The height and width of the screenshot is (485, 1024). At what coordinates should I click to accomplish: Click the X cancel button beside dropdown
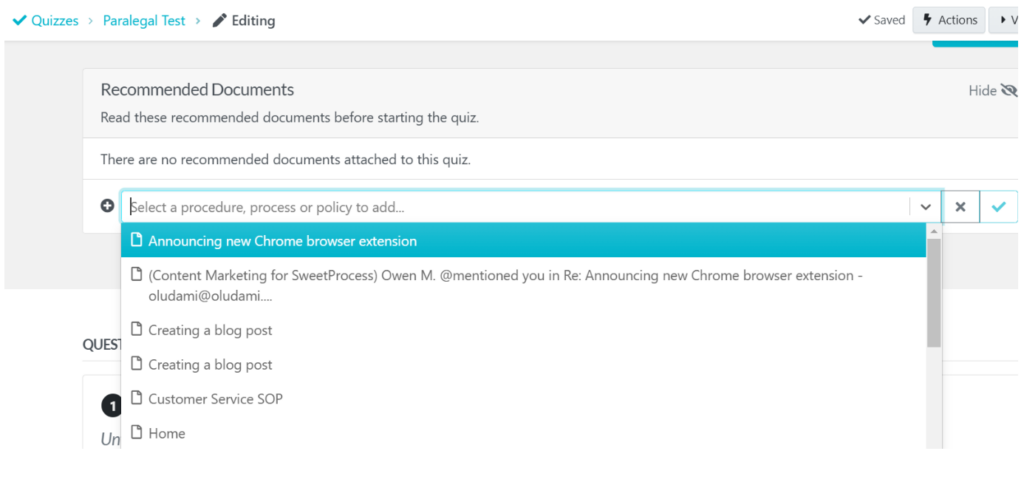pyautogui.click(x=960, y=207)
